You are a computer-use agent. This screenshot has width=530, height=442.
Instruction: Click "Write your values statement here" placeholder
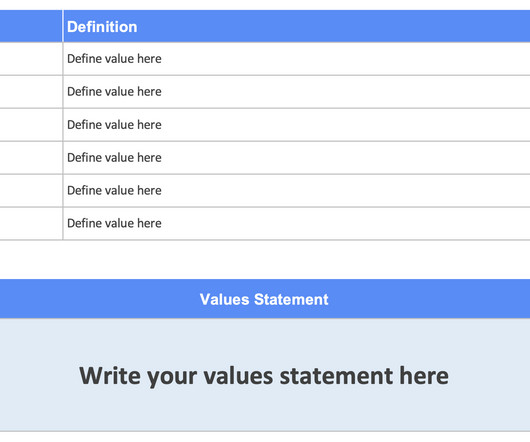(x=264, y=375)
